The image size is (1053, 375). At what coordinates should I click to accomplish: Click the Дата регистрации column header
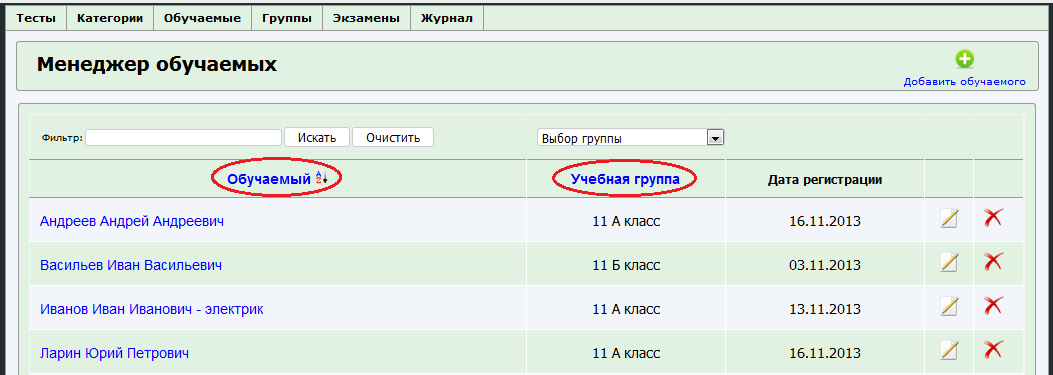[x=825, y=179]
